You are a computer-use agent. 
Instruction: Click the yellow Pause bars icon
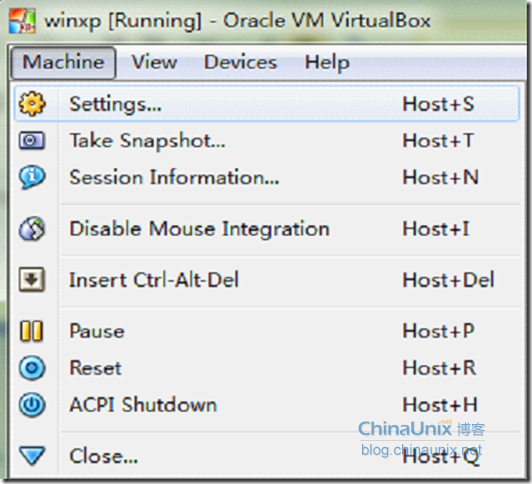coord(32,331)
